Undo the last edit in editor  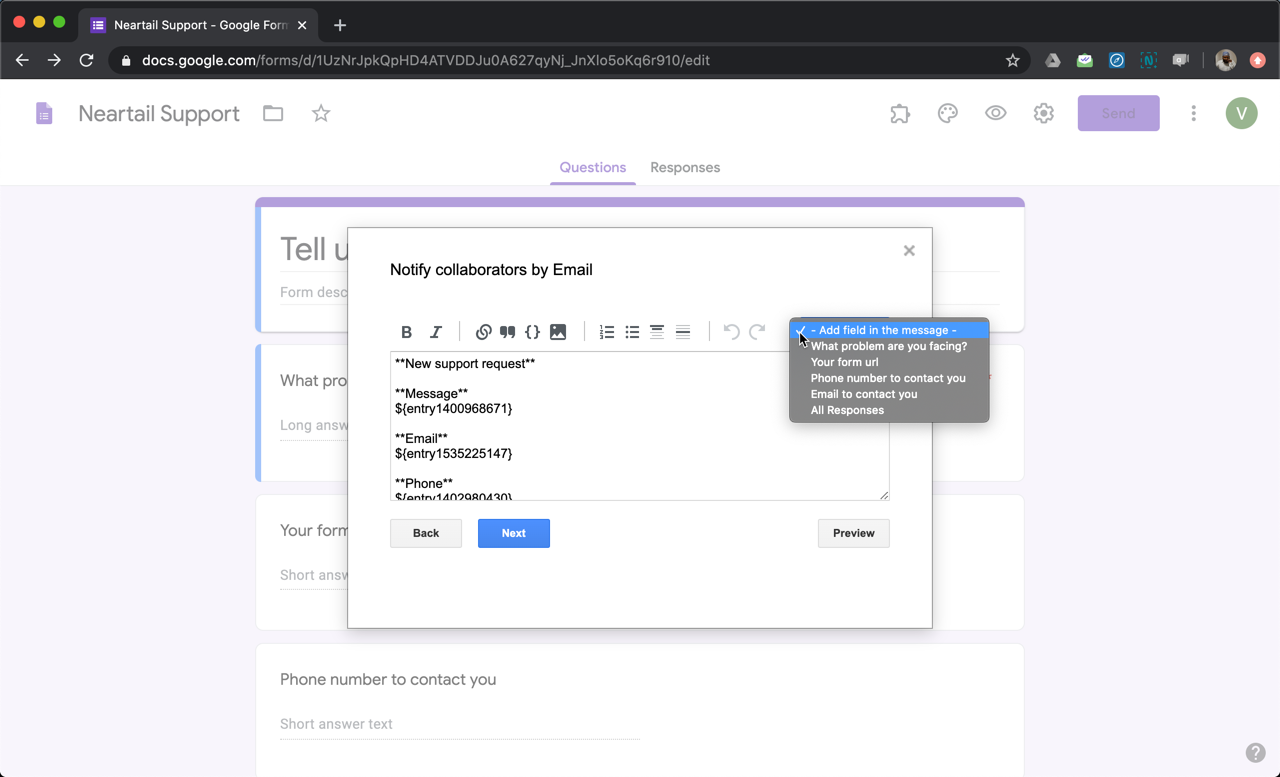tap(731, 332)
